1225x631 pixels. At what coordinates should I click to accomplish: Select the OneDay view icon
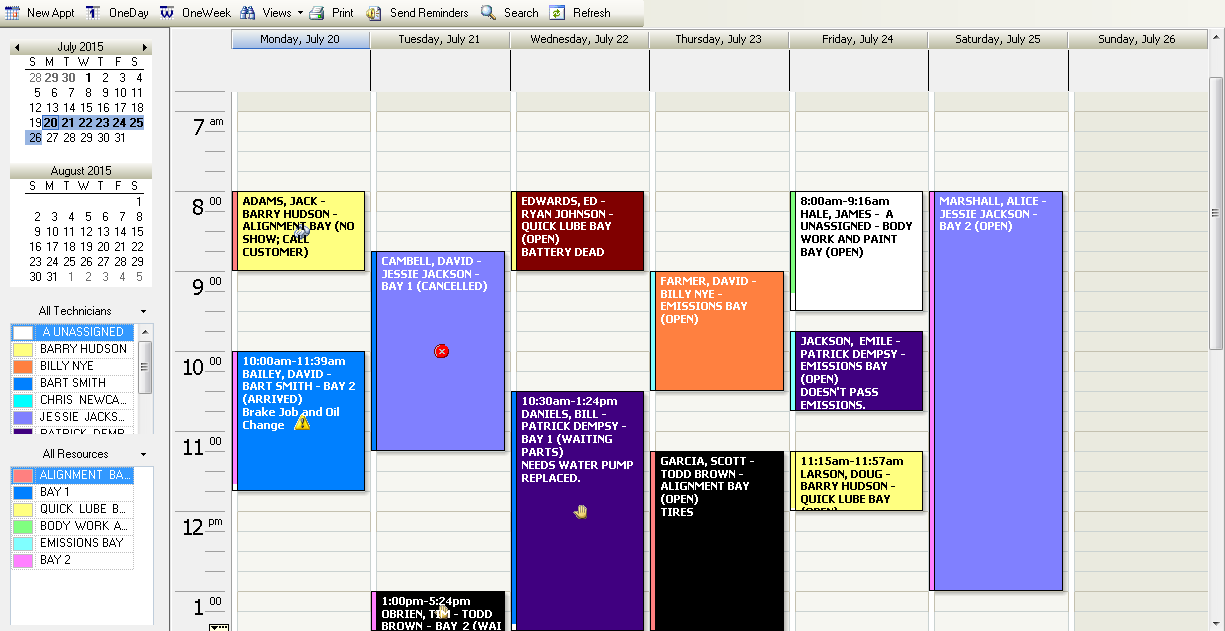click(x=93, y=12)
